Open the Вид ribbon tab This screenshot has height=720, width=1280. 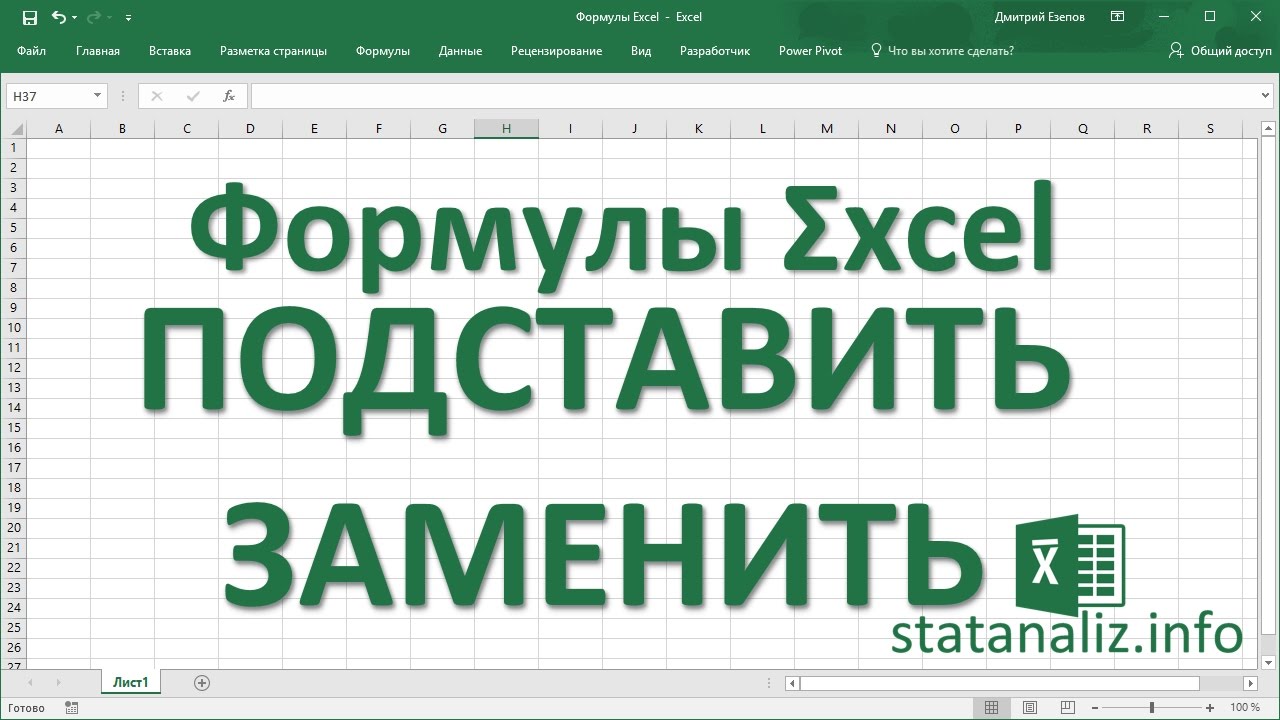(x=641, y=51)
